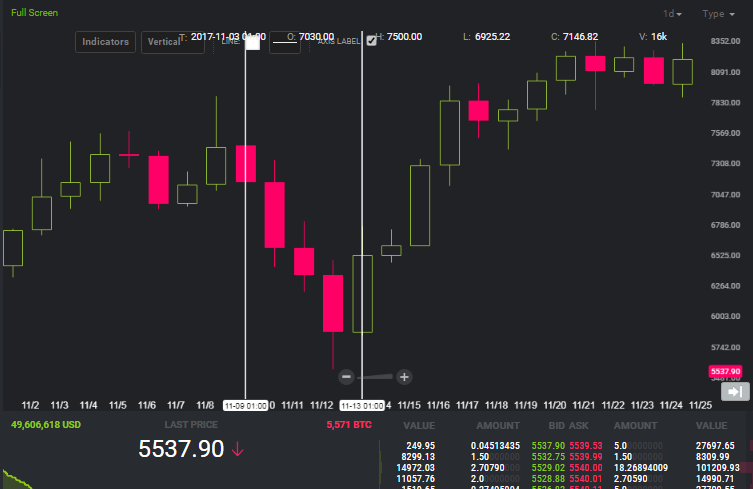Click the 11/16 date axis label

438,405
